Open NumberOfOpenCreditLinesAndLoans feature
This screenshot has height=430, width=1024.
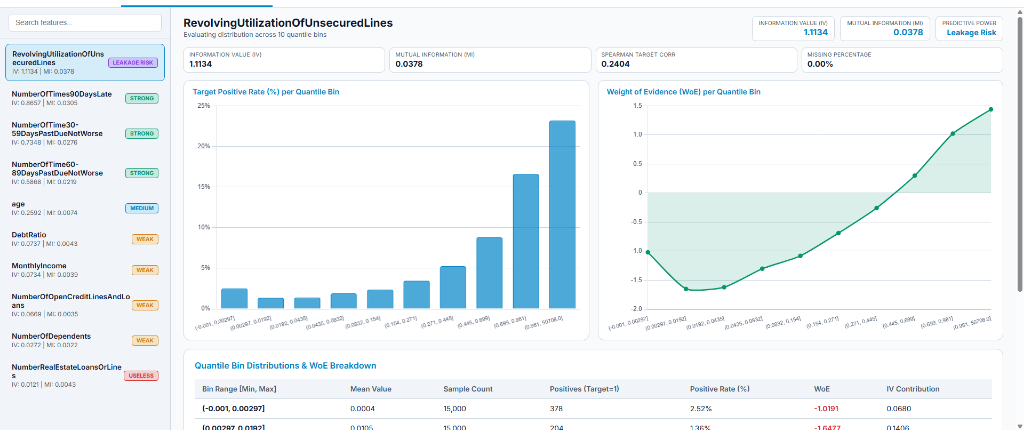pyautogui.click(x=85, y=305)
